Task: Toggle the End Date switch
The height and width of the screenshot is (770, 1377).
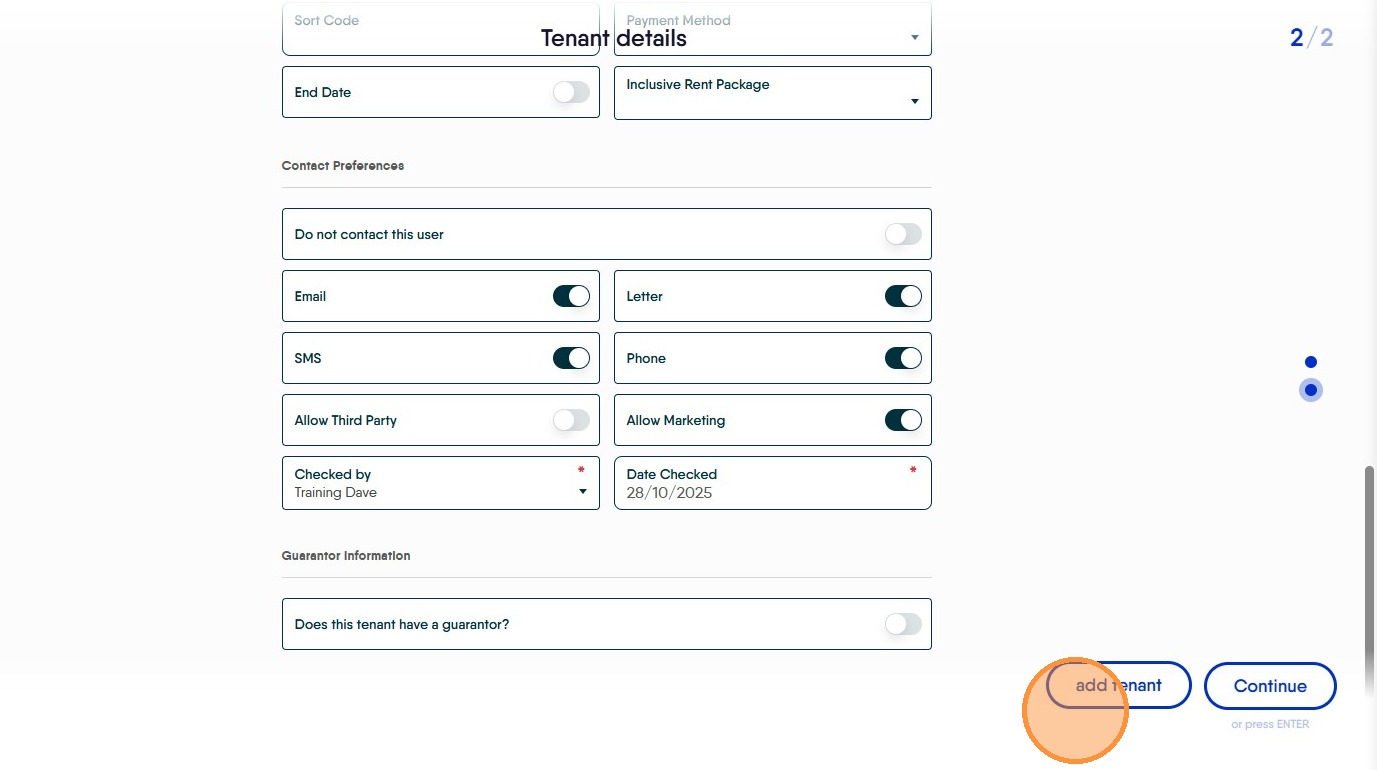Action: pyautogui.click(x=571, y=92)
